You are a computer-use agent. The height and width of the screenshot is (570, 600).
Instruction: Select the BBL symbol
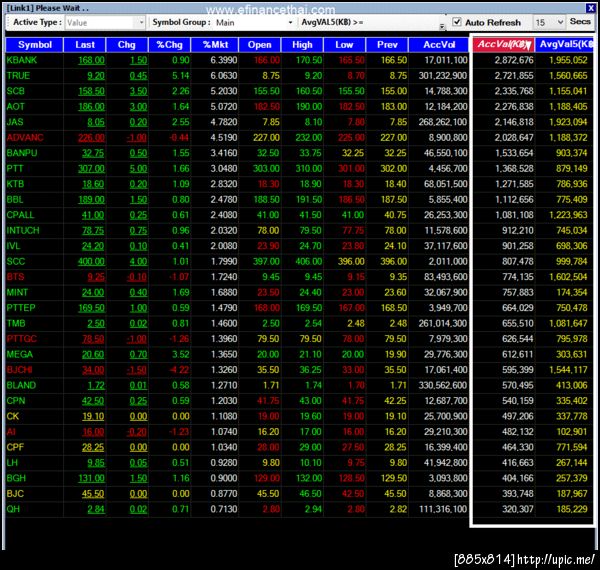15,200
